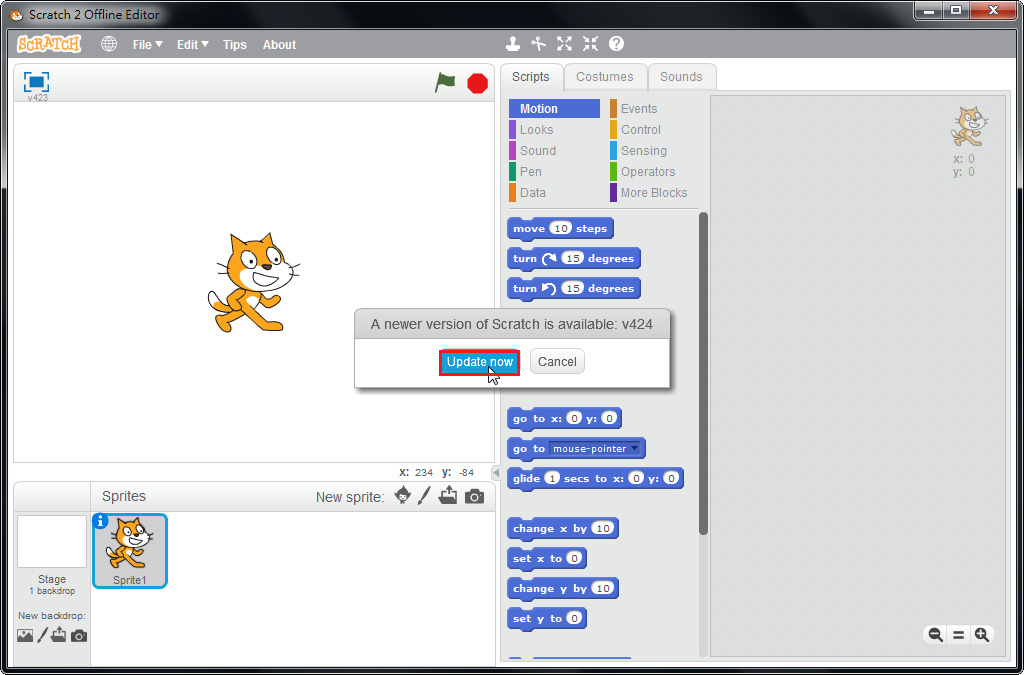Collapse the stage with the small arrow

coord(496,473)
